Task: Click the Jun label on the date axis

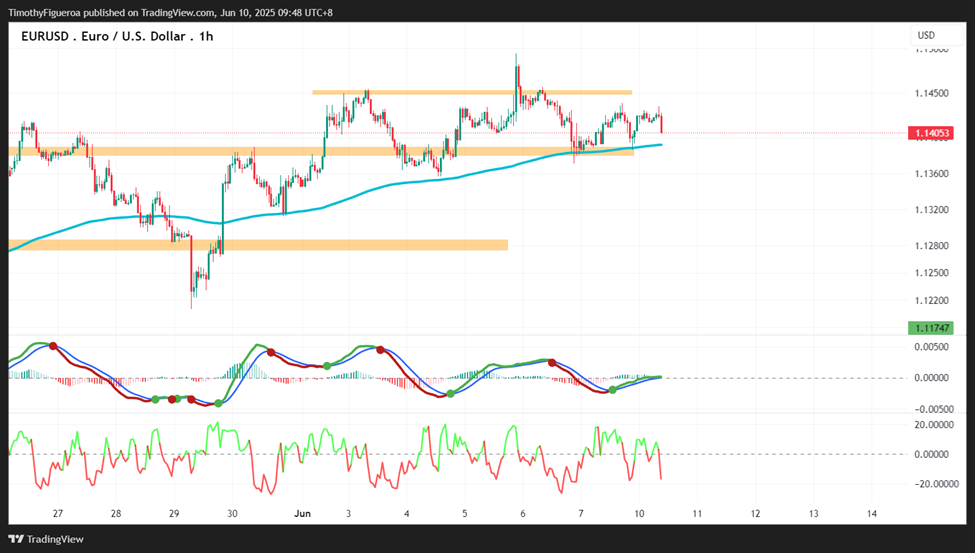Action: 302,514
